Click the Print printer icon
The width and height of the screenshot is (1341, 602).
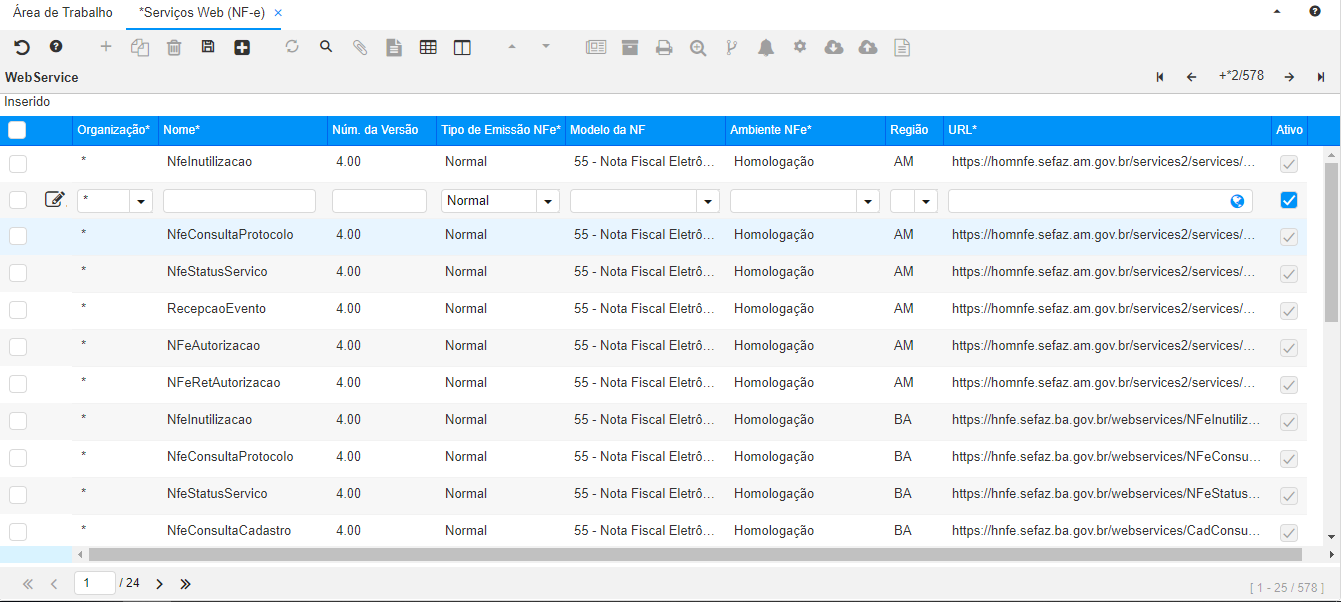pyautogui.click(x=664, y=47)
